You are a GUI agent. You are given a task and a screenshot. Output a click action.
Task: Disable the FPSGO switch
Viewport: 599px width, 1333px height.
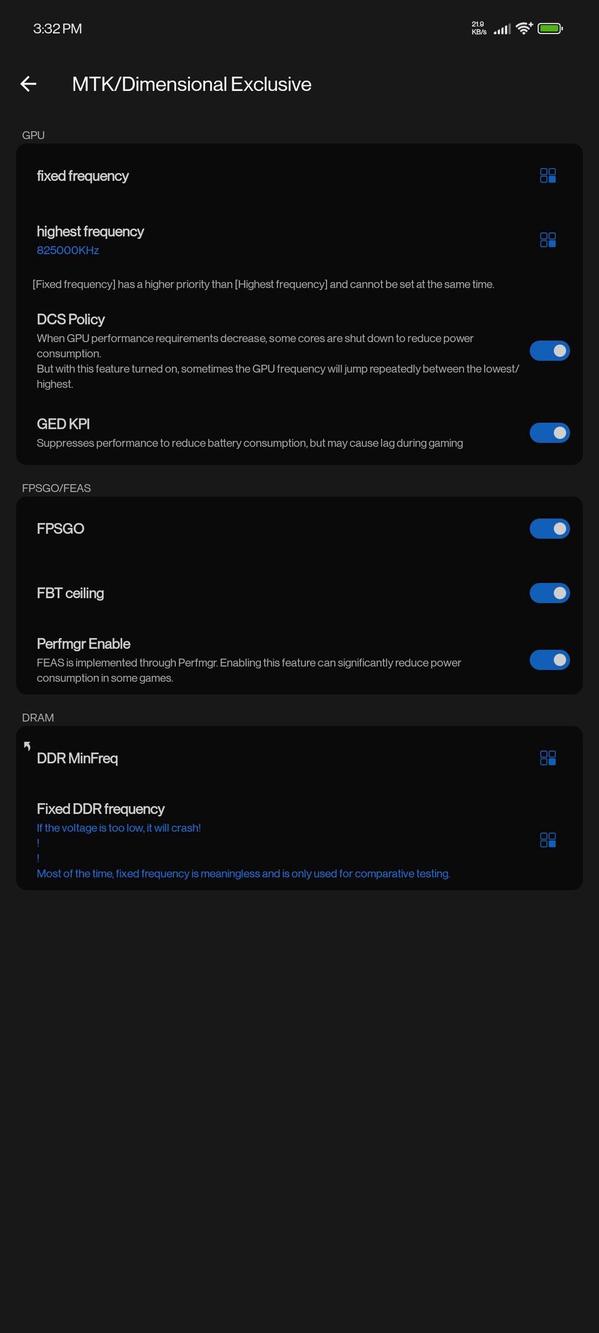[x=549, y=527]
